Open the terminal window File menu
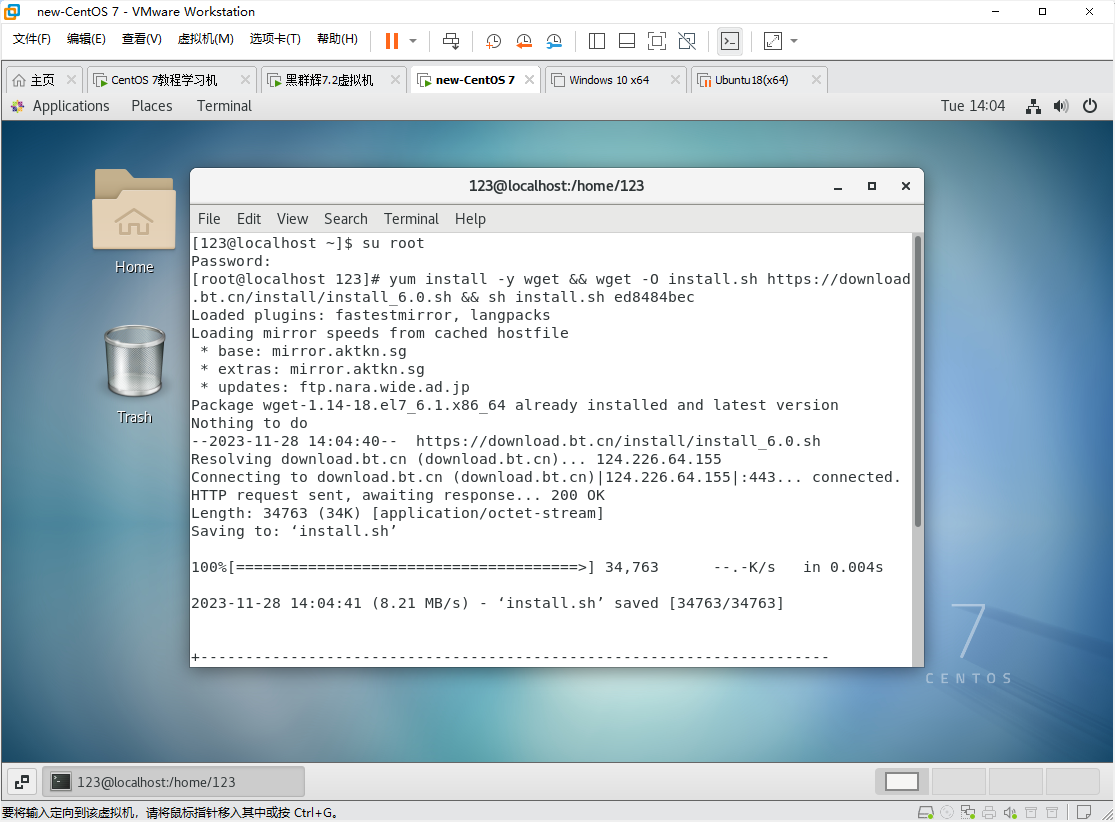The width and height of the screenshot is (1115, 822). [x=209, y=219]
